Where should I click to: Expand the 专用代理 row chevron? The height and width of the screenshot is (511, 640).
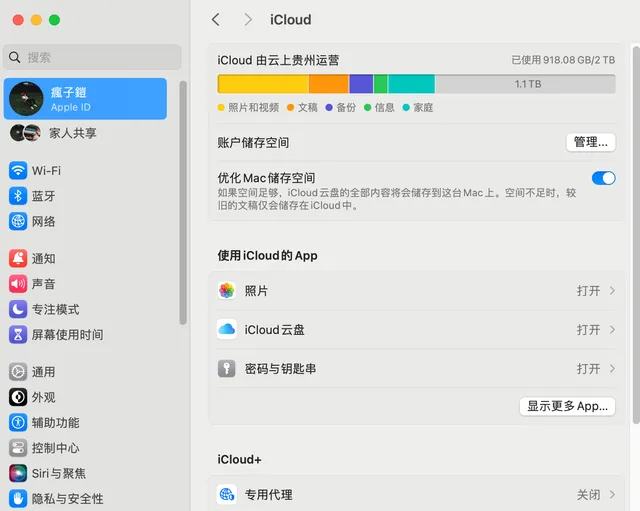[x=612, y=495]
